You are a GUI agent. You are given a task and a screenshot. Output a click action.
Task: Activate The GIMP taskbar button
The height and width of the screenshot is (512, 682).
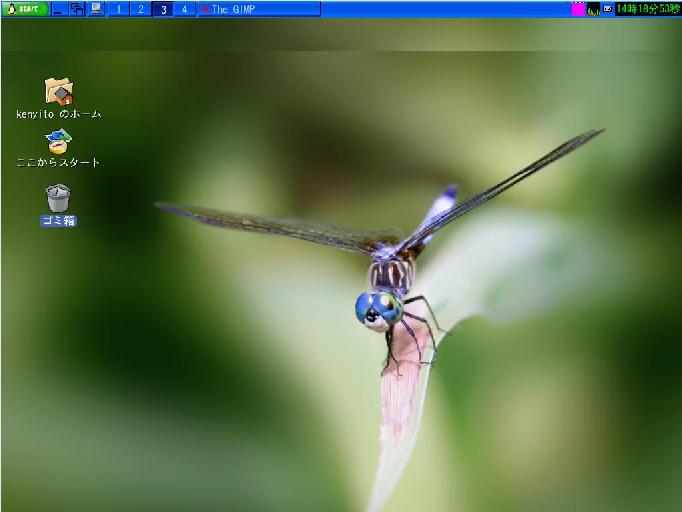pyautogui.click(x=259, y=9)
